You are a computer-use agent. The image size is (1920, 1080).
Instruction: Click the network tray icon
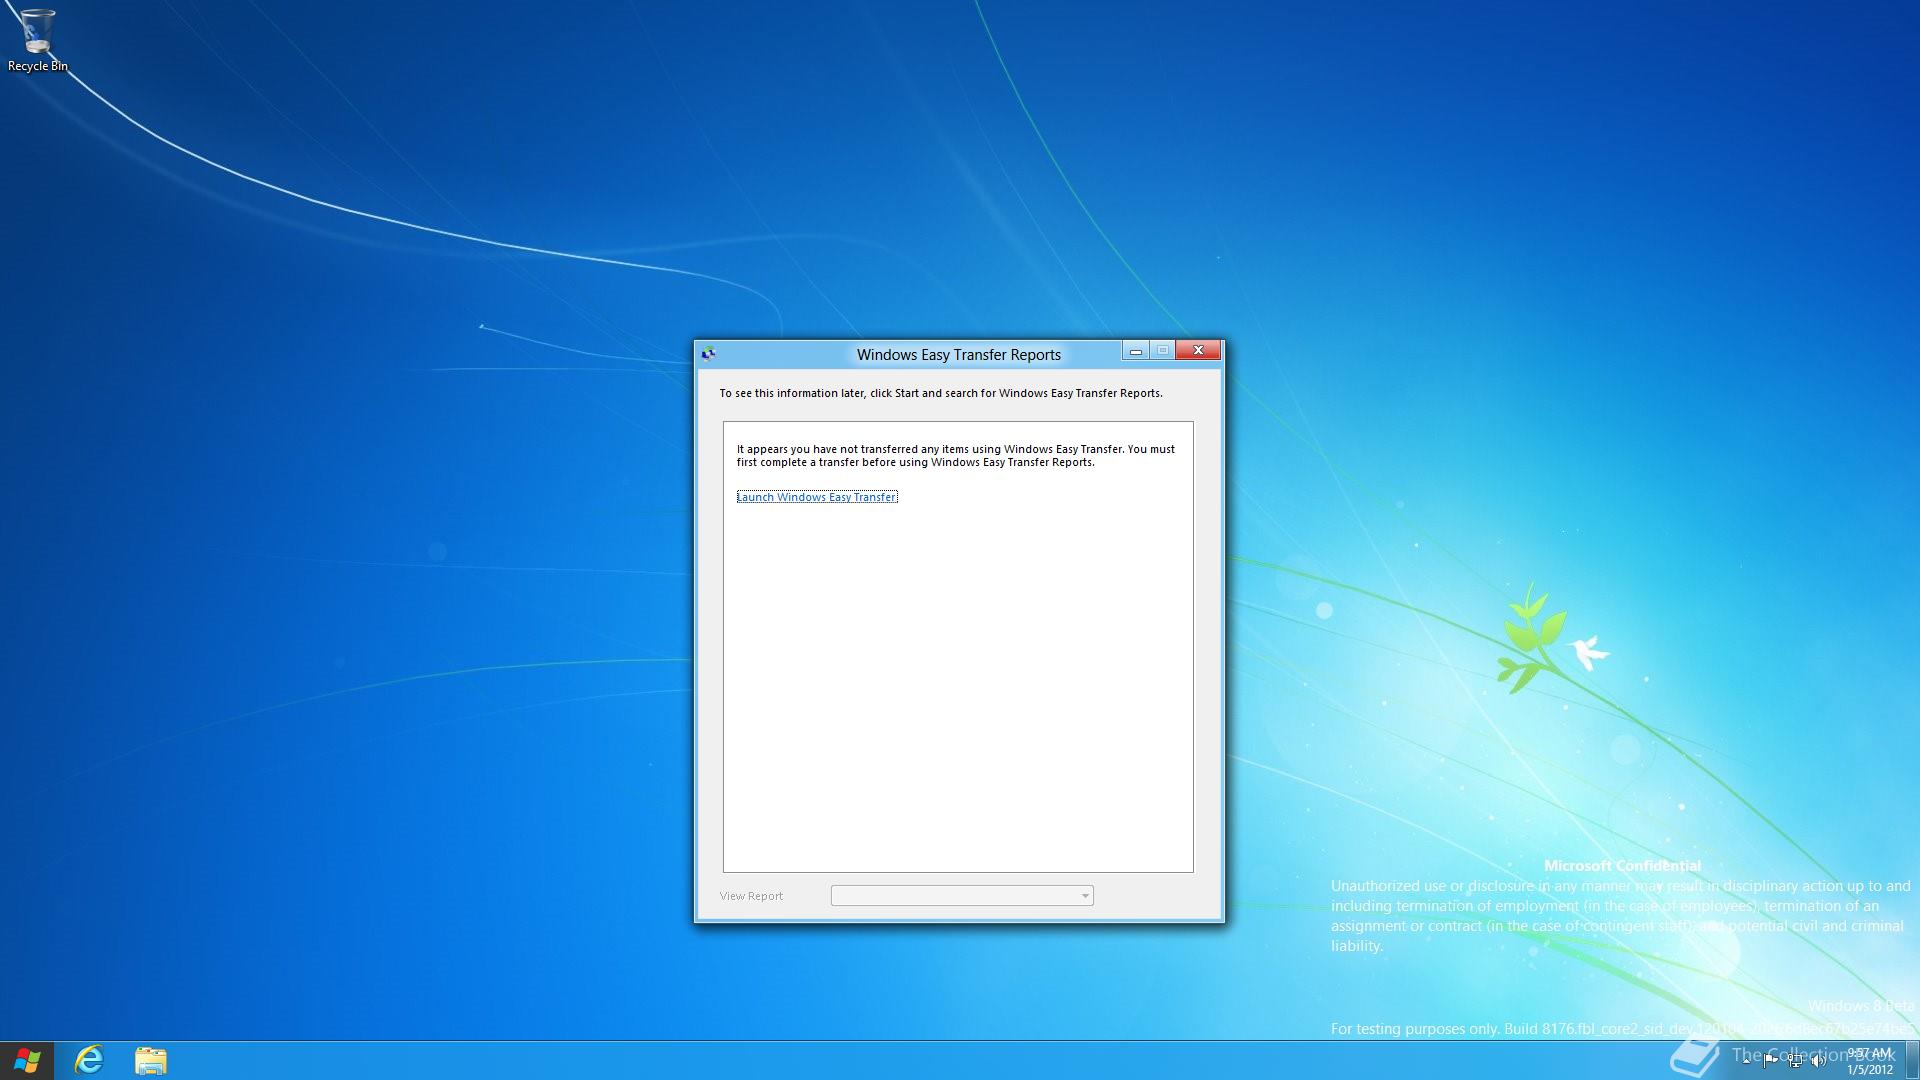(1795, 1061)
